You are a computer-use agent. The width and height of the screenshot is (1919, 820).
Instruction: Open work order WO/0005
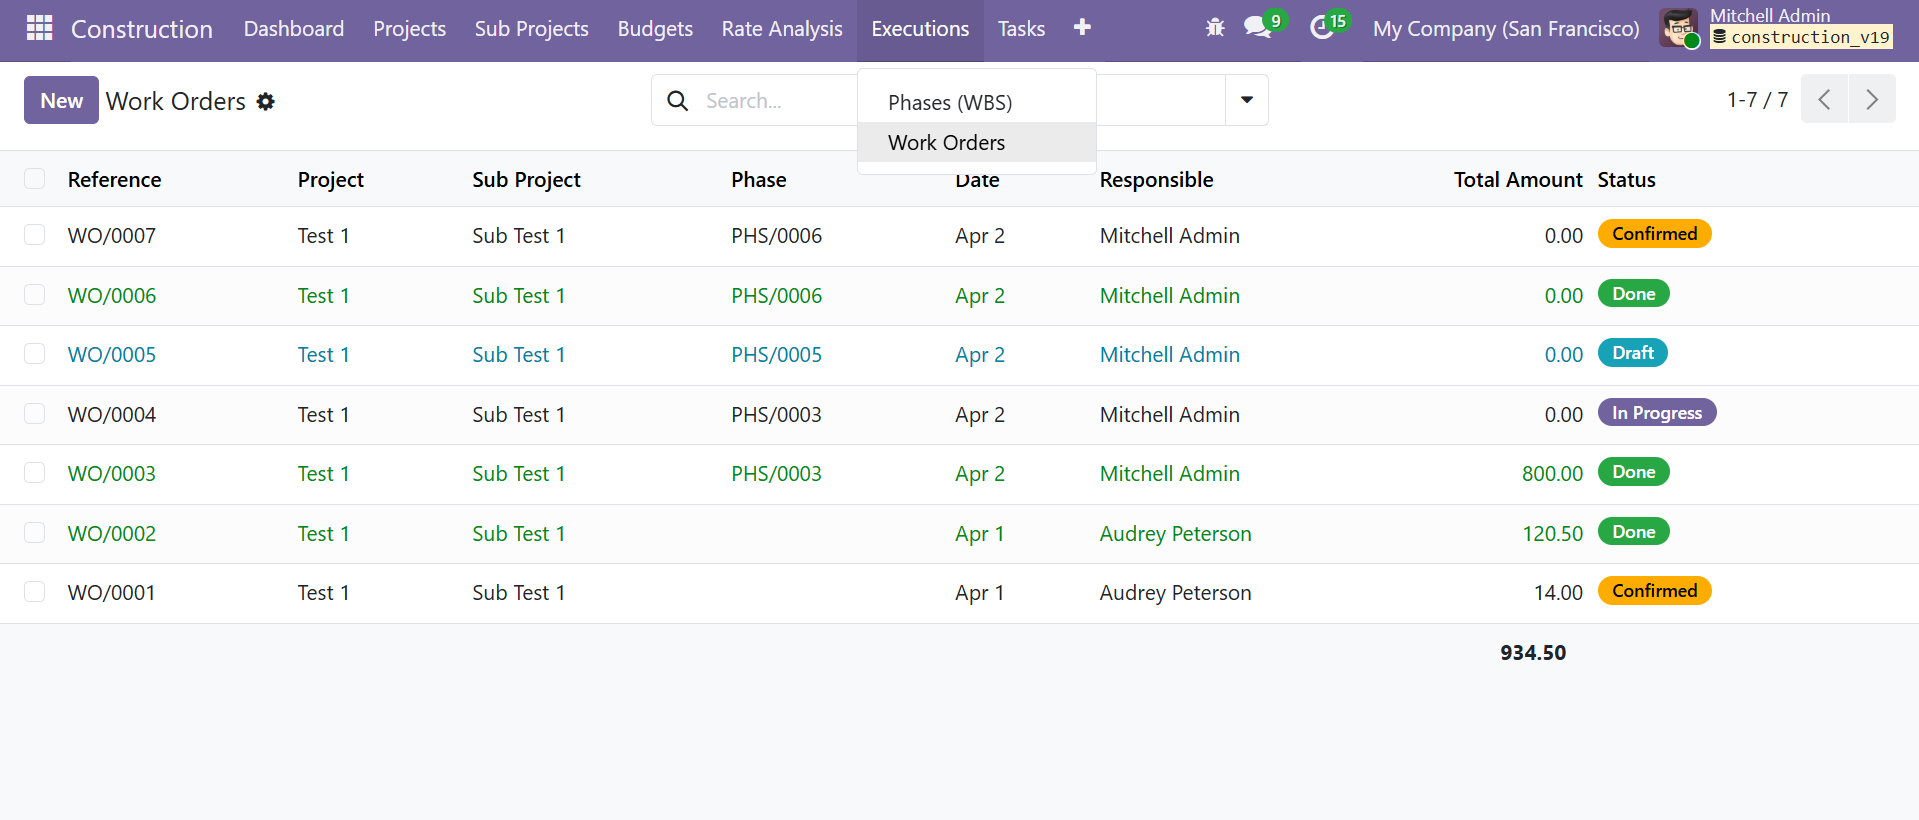[112, 355]
